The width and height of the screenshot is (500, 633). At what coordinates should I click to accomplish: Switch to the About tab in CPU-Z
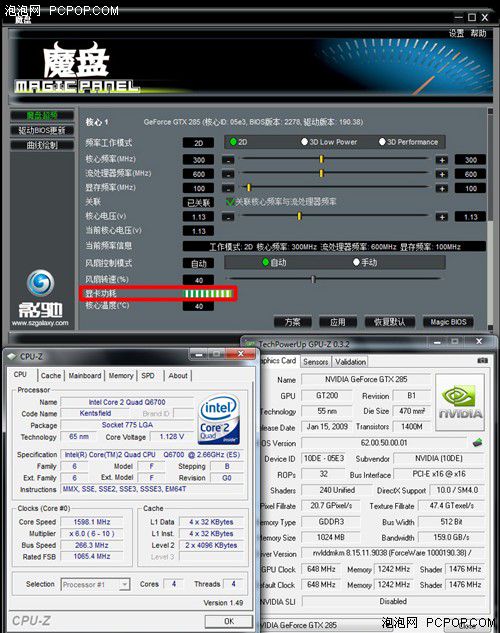click(x=178, y=375)
